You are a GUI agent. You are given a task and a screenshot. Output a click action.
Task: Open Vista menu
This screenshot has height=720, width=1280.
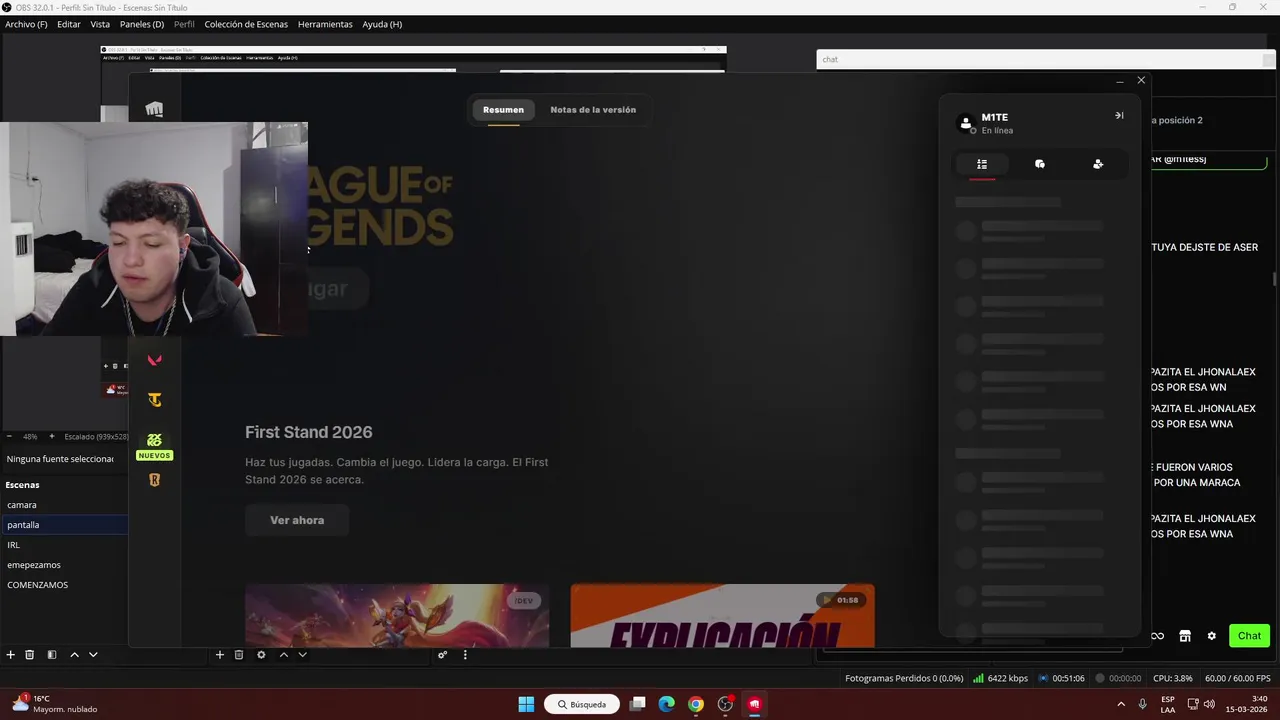click(x=100, y=24)
